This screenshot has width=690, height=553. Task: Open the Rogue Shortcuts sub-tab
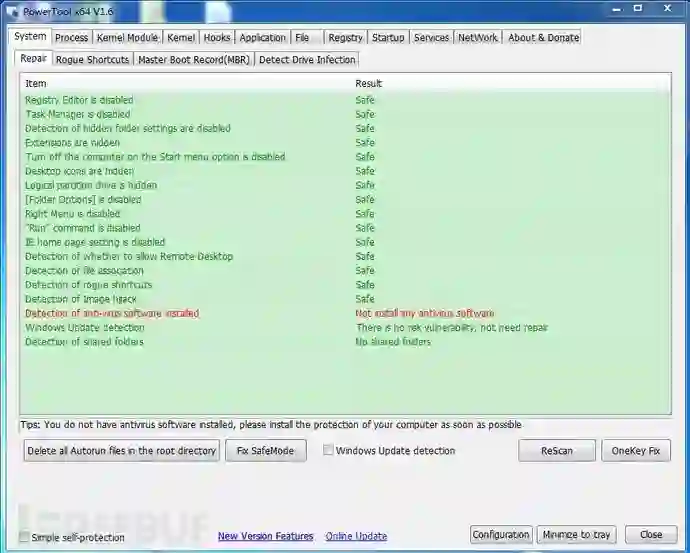click(x=92, y=60)
